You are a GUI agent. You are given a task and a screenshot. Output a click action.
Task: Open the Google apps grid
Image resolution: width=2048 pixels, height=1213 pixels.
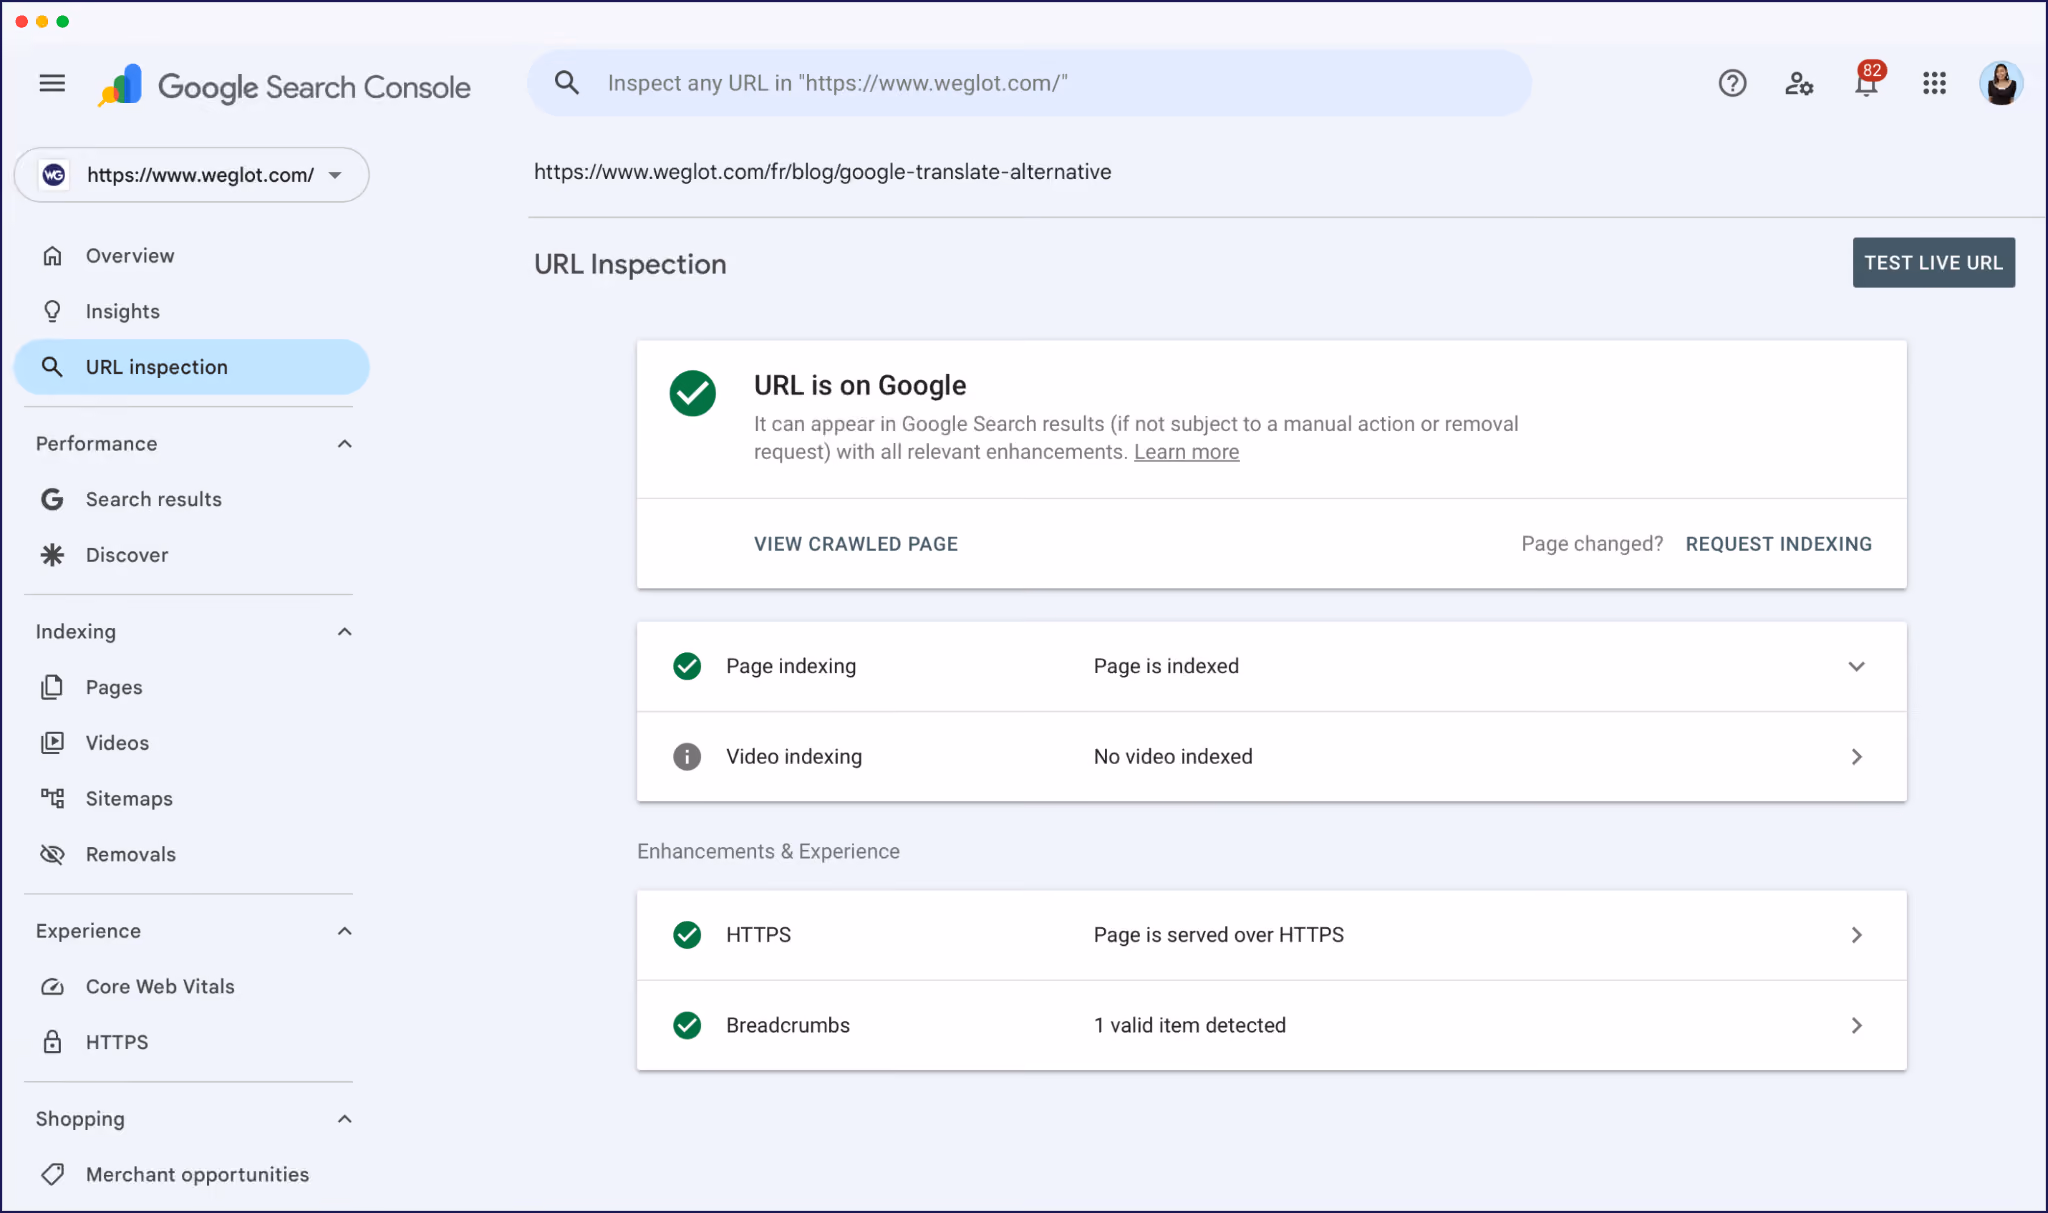(1934, 84)
